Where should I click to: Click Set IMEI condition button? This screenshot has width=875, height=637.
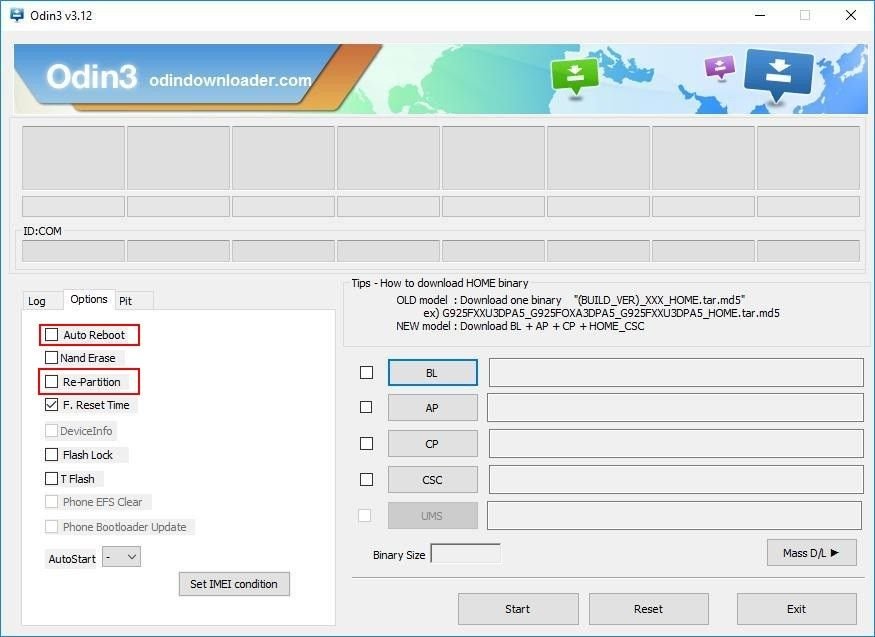pos(234,584)
